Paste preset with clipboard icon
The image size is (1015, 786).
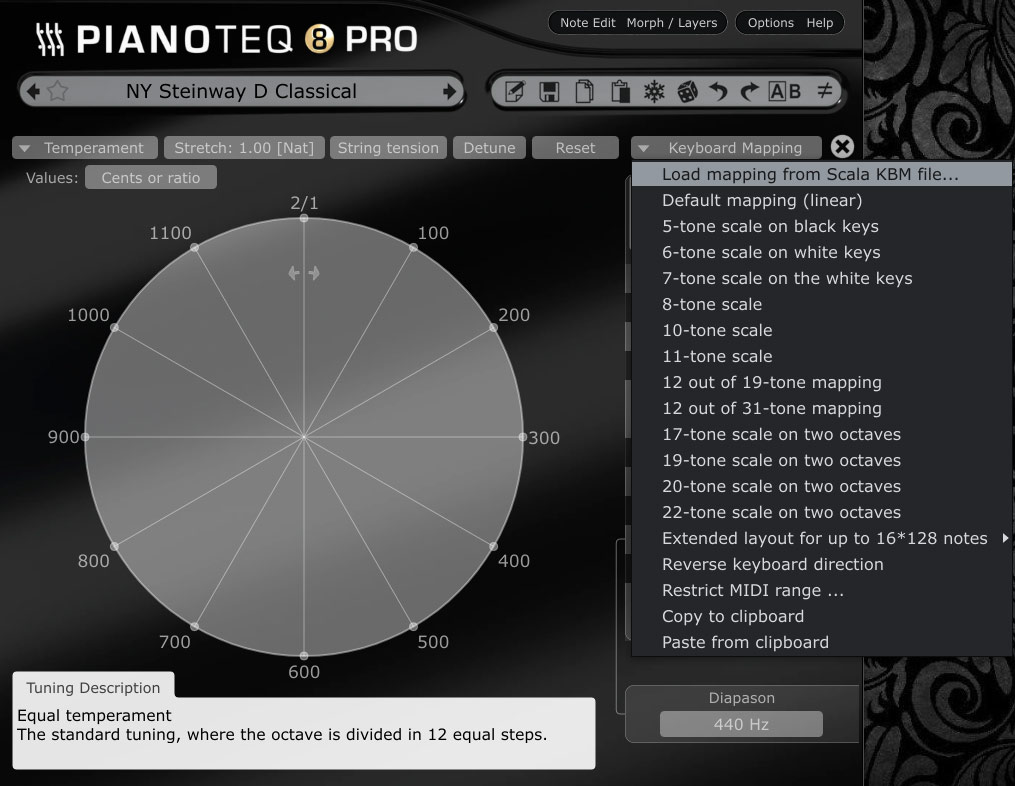point(619,91)
